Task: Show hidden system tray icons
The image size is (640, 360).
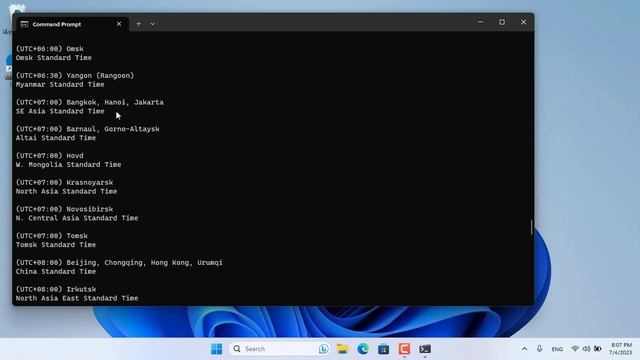Action: point(524,349)
